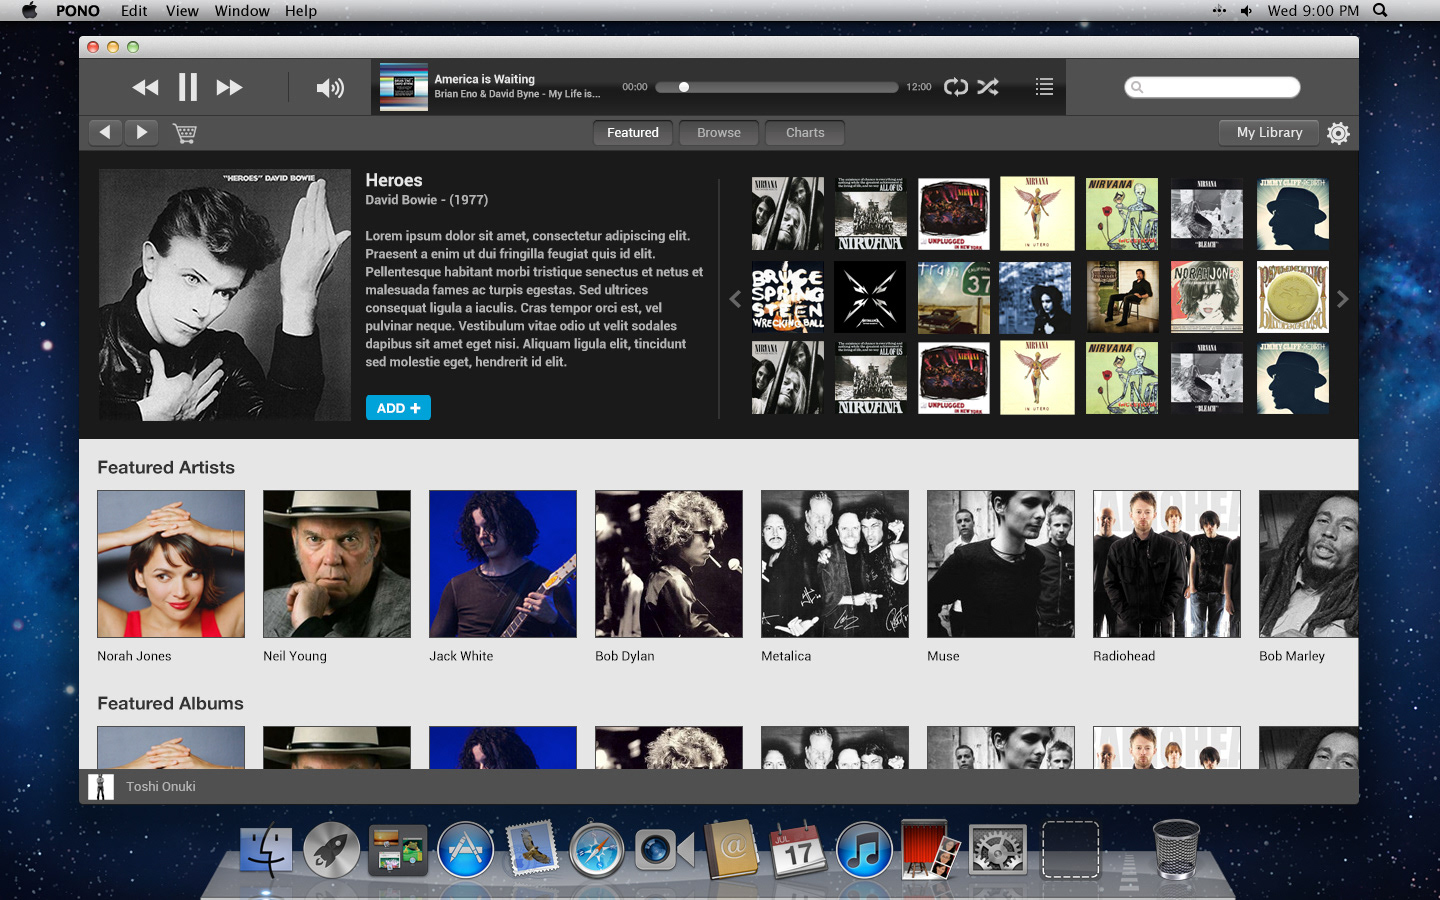This screenshot has width=1440, height=900.
Task: Open the View menu
Action: tap(182, 11)
